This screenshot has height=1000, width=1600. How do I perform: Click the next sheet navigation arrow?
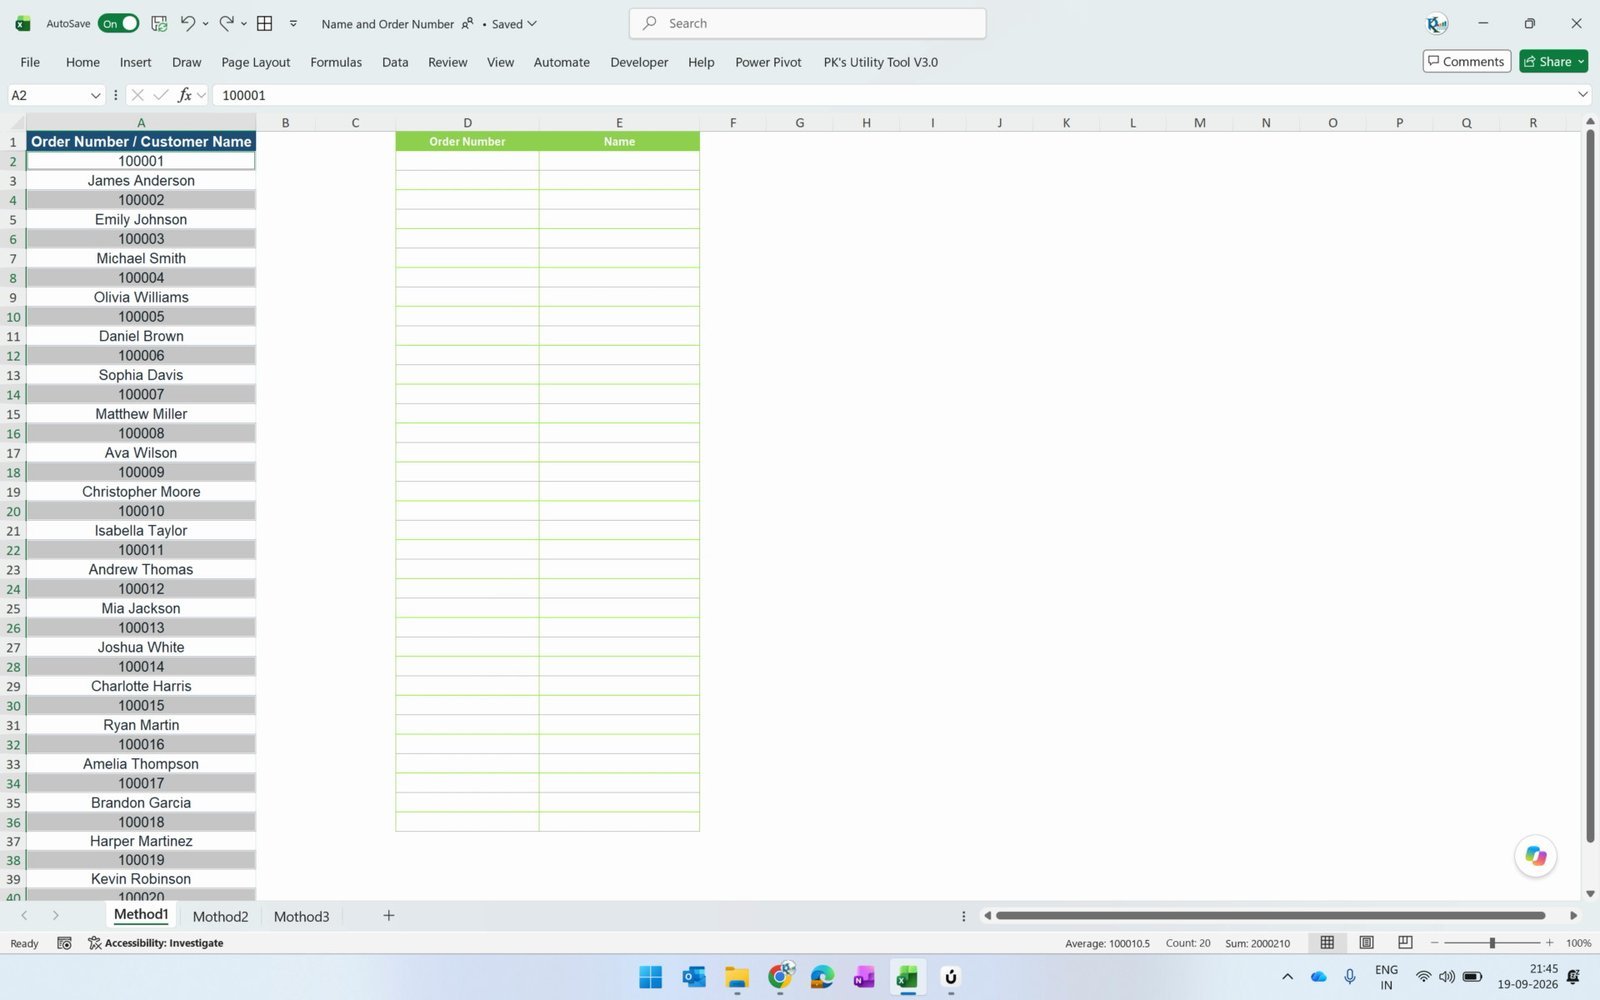(x=55, y=915)
